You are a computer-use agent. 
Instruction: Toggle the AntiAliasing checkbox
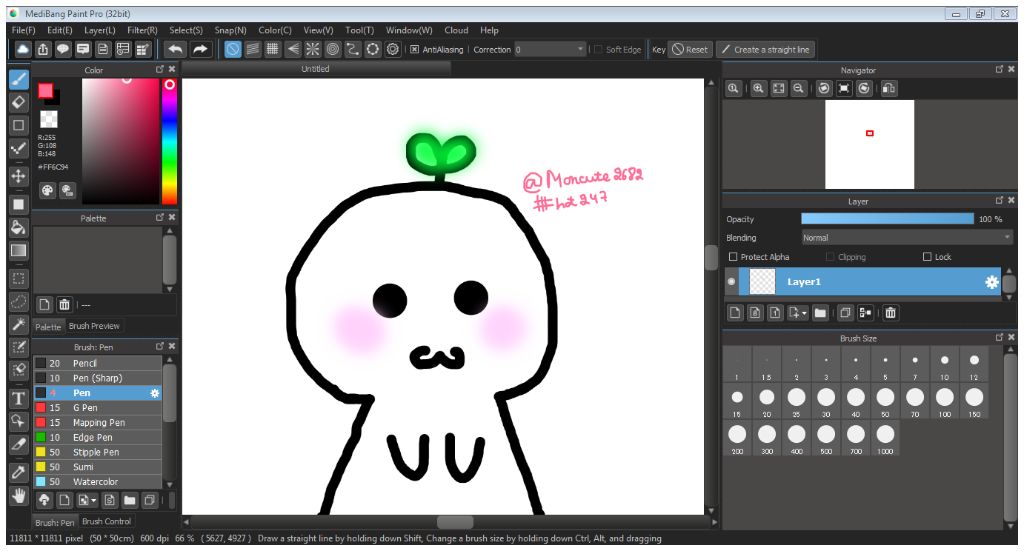click(414, 49)
